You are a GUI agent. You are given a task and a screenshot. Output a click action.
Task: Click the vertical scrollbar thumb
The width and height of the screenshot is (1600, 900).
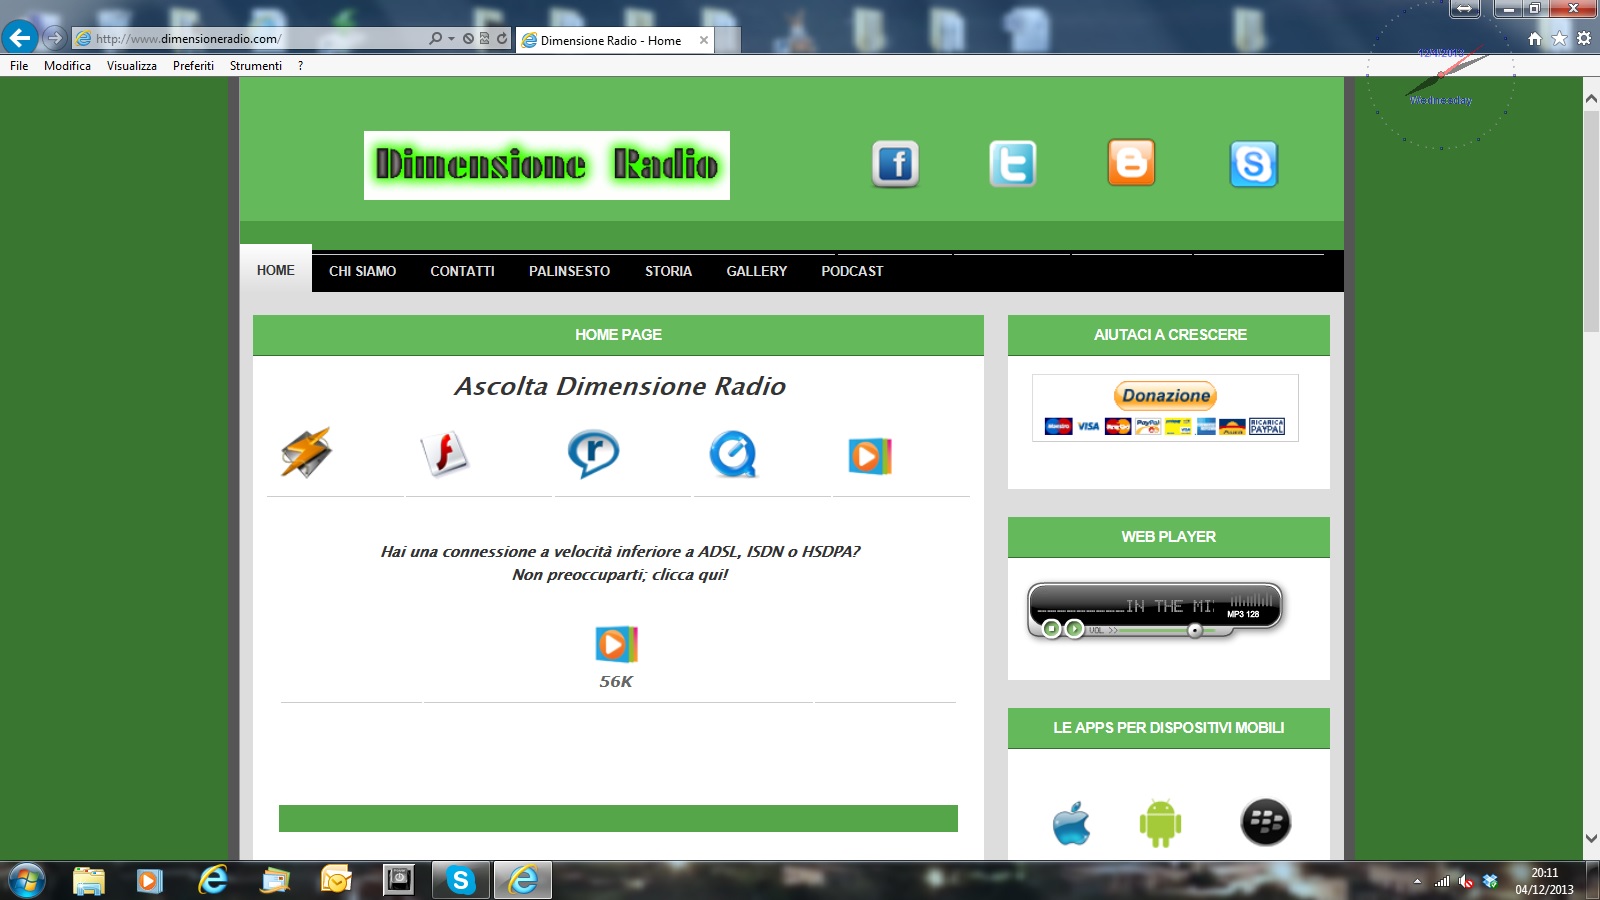tap(1591, 220)
